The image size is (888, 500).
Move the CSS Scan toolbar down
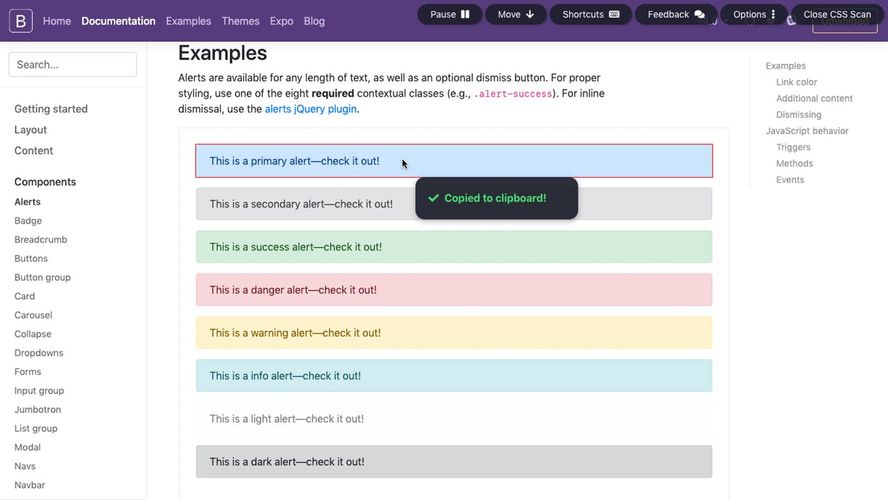pyautogui.click(x=515, y=15)
